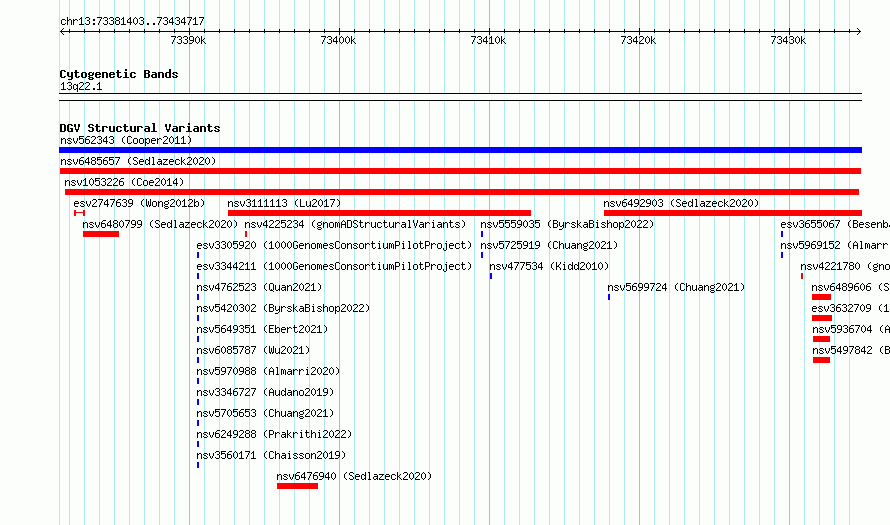890x525 pixels.
Task: Open nsv5559035 (ByrskaBishop2022) label
Action: click(x=567, y=224)
